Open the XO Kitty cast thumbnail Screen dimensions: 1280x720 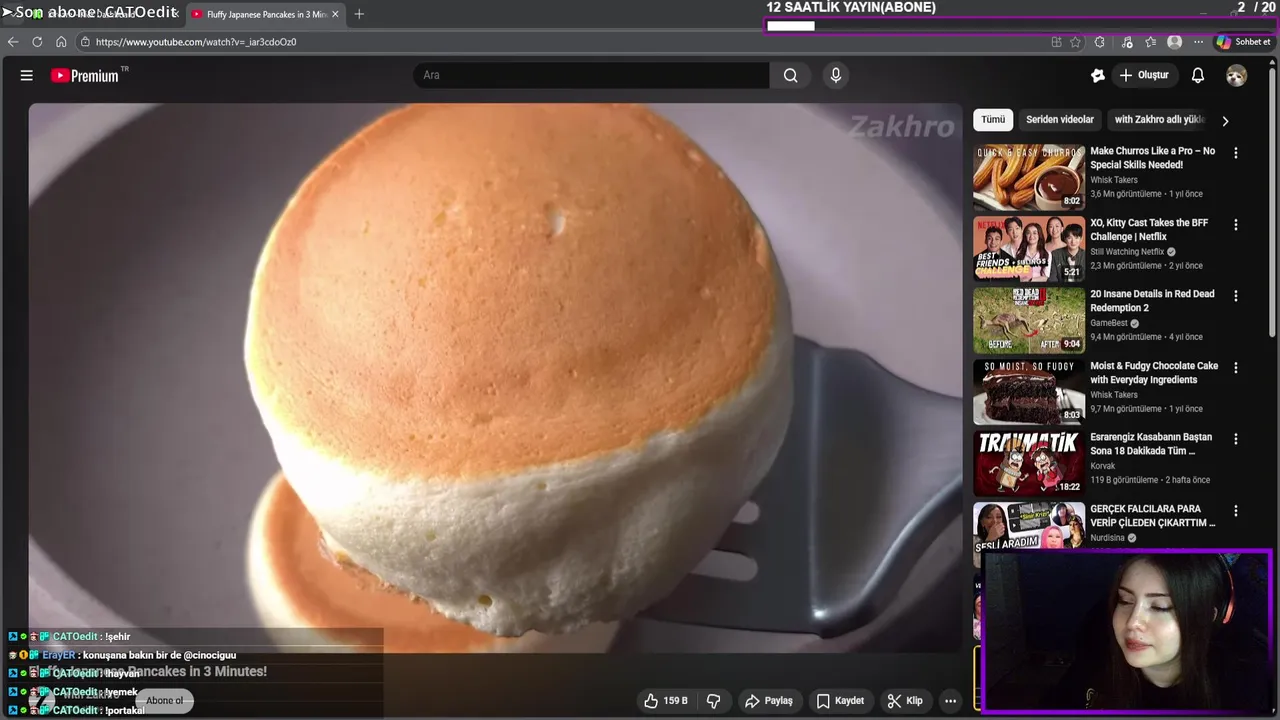point(1029,249)
